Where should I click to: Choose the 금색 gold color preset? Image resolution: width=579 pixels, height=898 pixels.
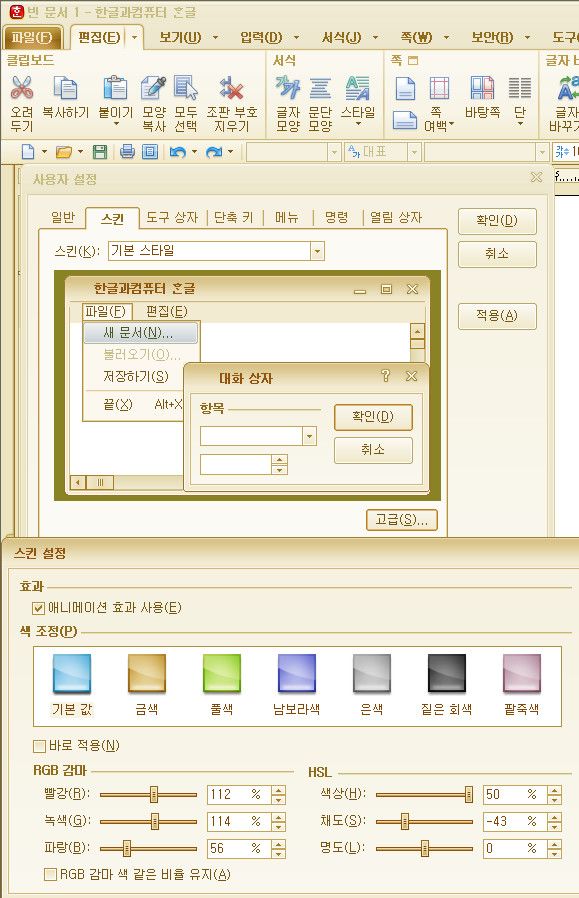pyautogui.click(x=147, y=674)
